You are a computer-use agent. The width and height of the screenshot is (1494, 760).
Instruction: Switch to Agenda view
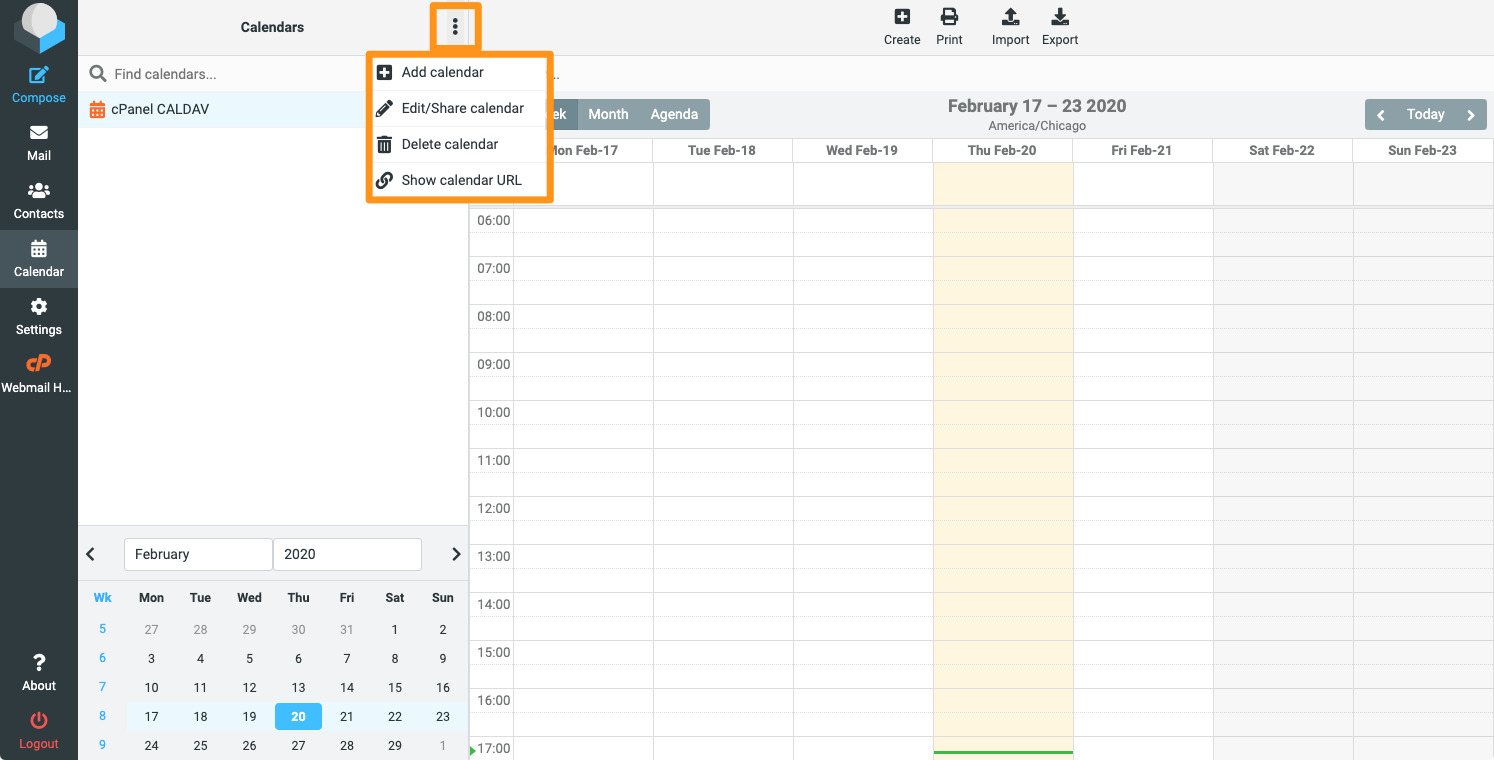tap(674, 114)
